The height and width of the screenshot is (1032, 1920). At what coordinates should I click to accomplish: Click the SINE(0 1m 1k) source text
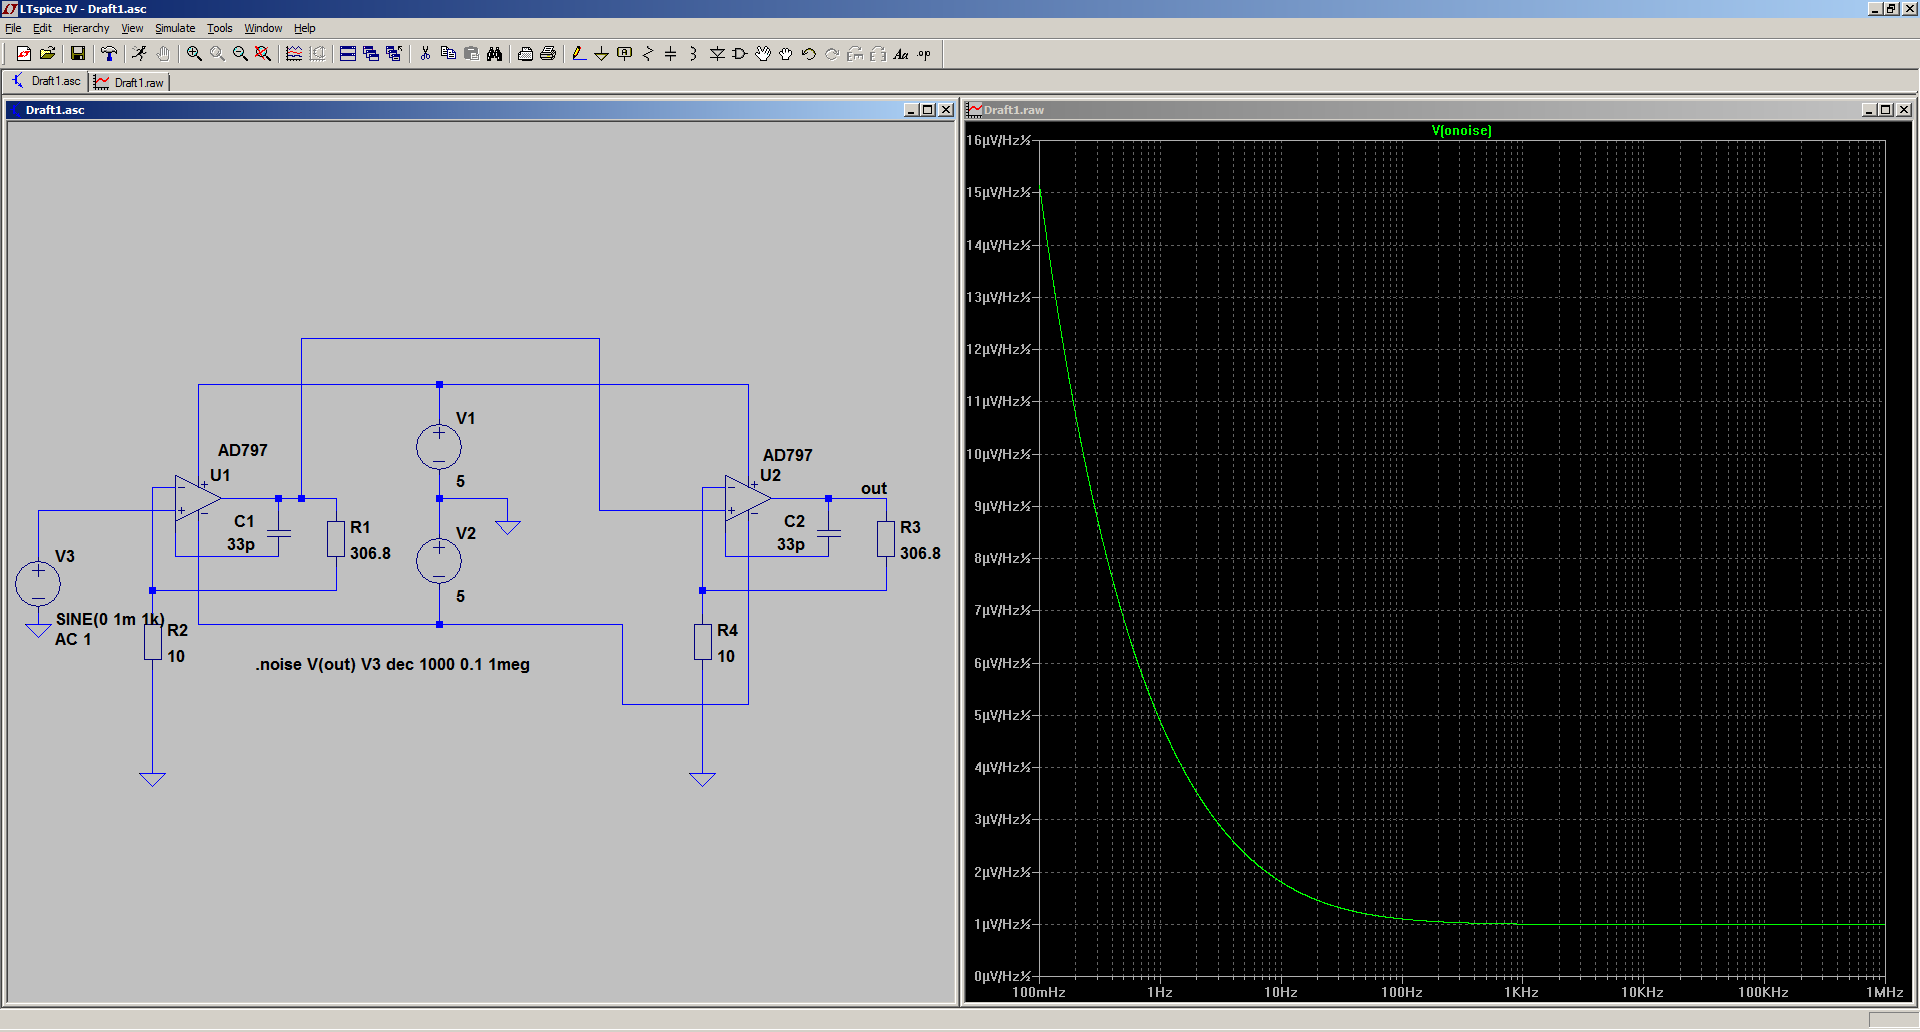(110, 619)
